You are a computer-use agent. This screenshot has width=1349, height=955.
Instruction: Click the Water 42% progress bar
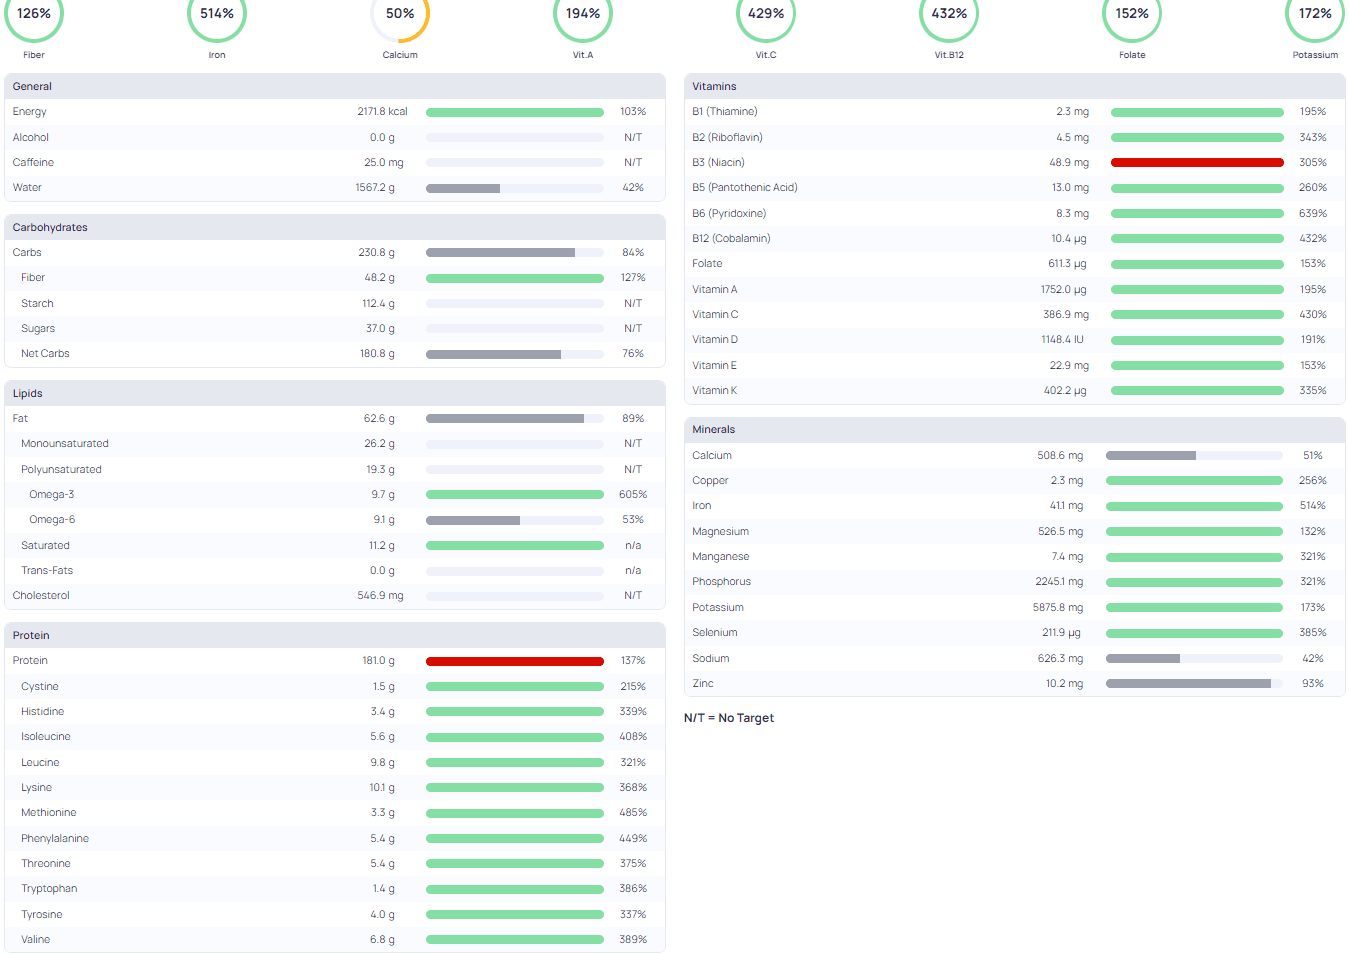(515, 188)
